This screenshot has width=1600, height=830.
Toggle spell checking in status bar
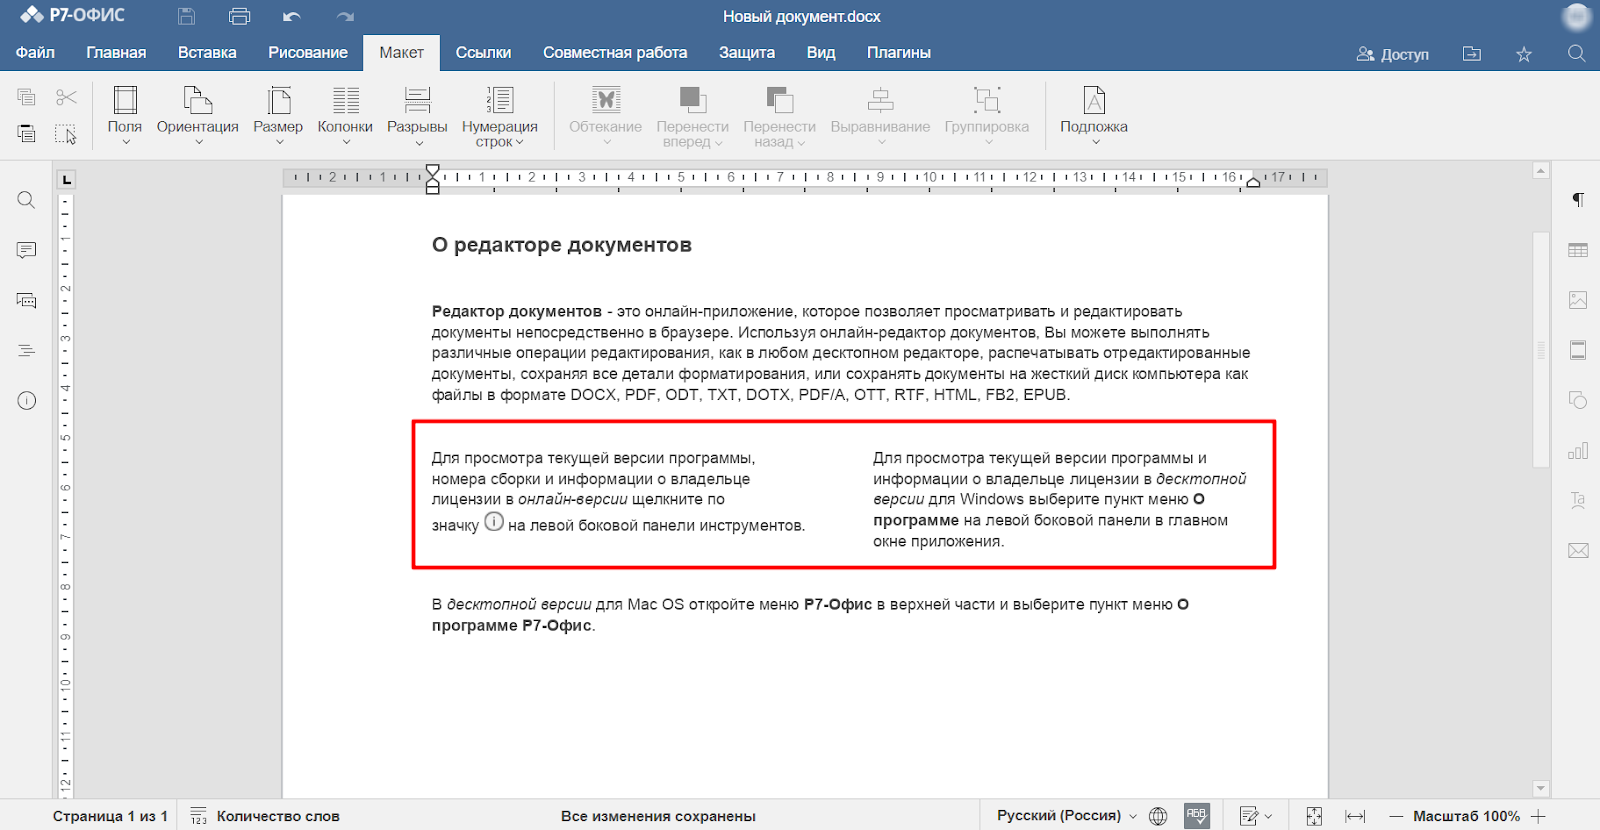click(x=1197, y=816)
